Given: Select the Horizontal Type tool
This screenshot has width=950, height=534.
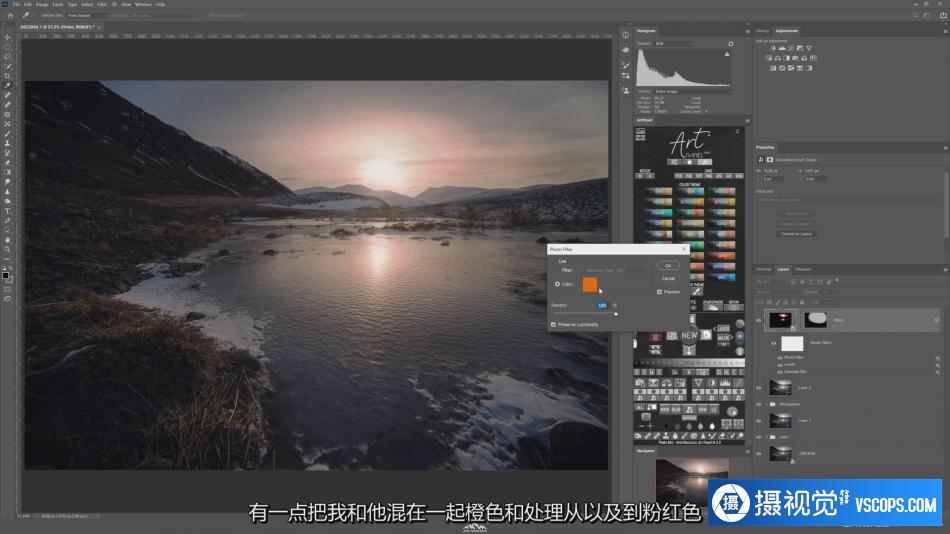Looking at the screenshot, I should click(7, 211).
